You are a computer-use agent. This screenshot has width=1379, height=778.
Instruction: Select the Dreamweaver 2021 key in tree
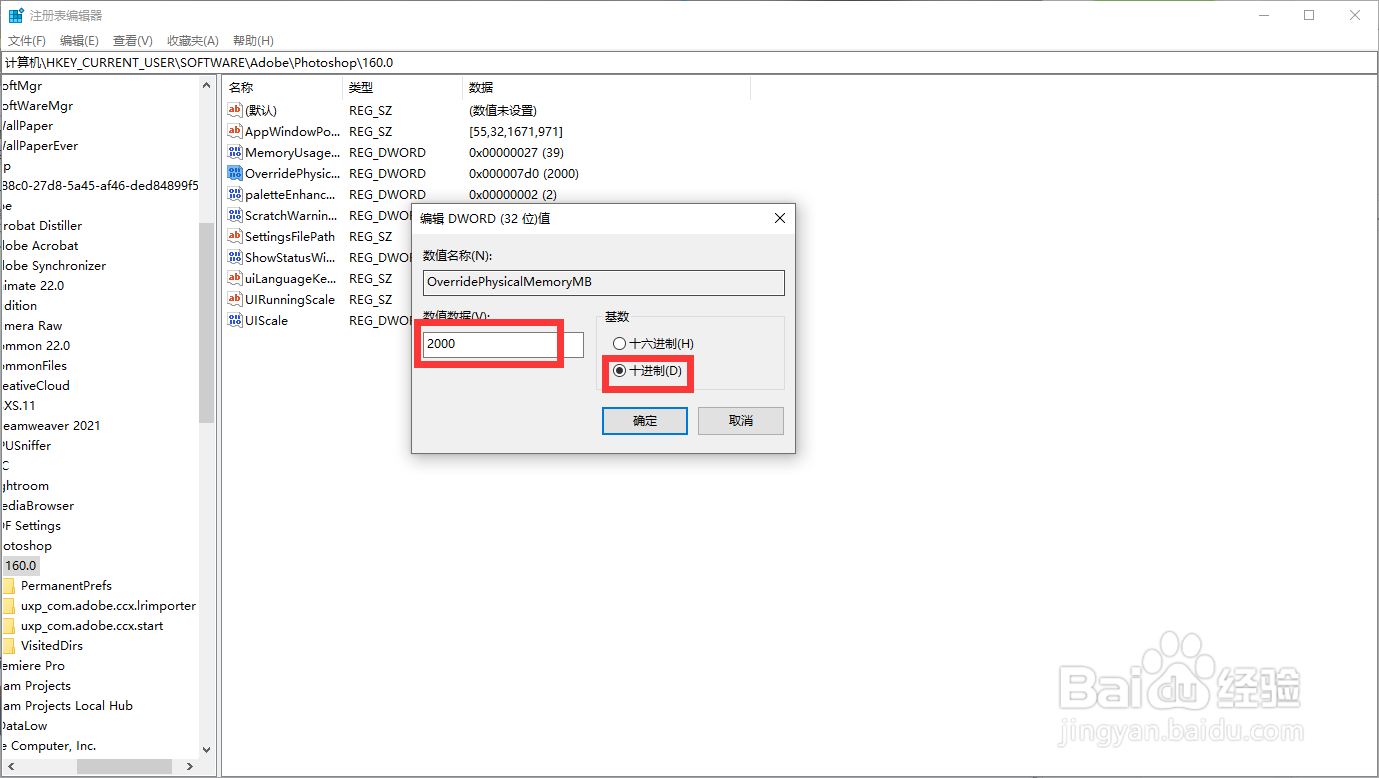50,426
